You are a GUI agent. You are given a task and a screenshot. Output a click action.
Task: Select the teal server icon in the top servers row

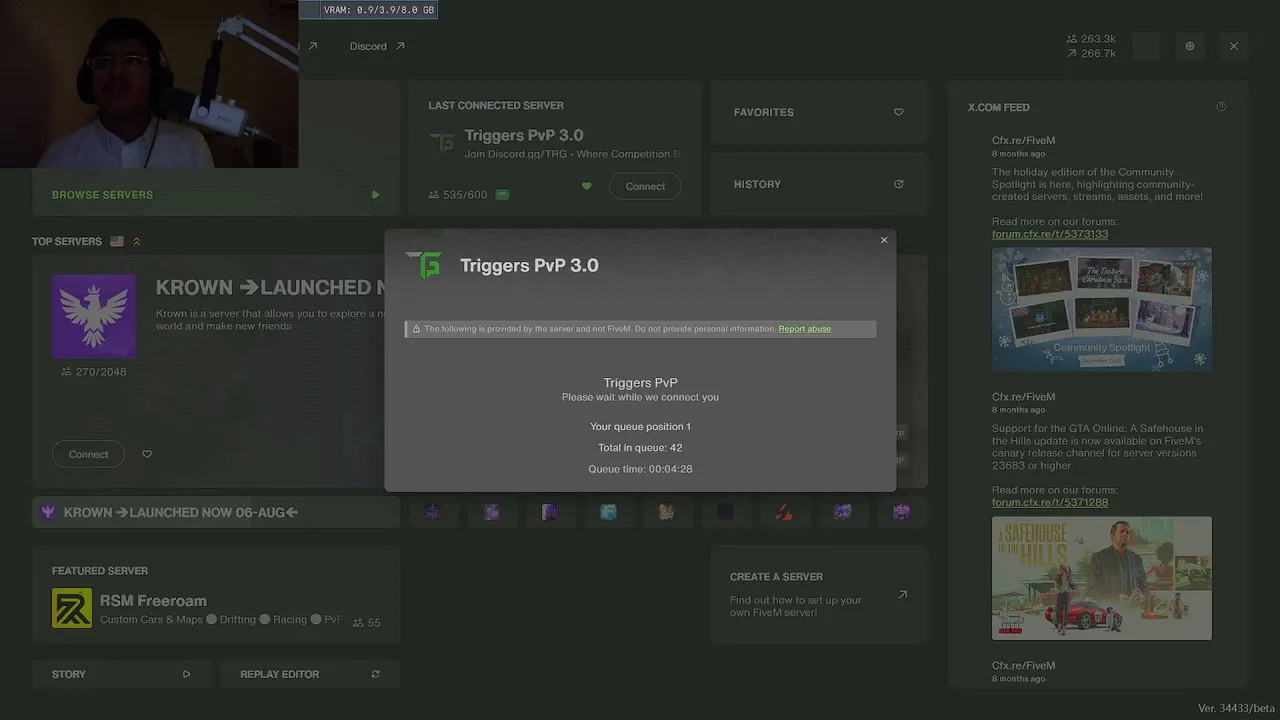[608, 512]
